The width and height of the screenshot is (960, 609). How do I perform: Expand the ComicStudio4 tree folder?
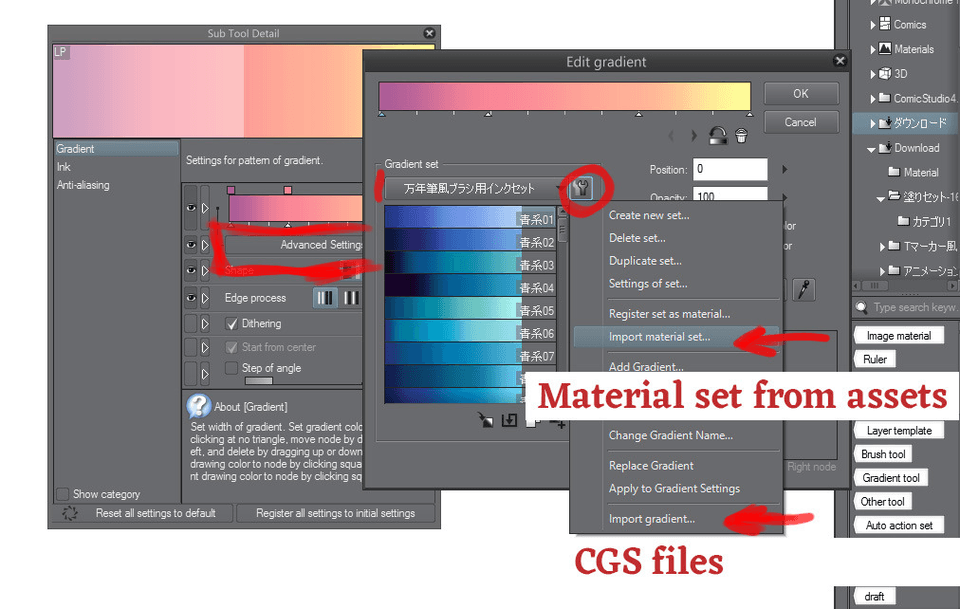(x=873, y=99)
